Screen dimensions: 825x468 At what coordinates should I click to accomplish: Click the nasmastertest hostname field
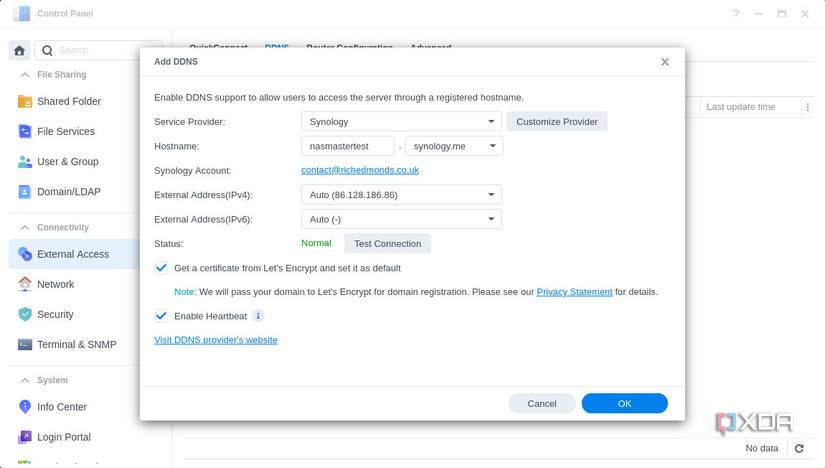click(347, 146)
